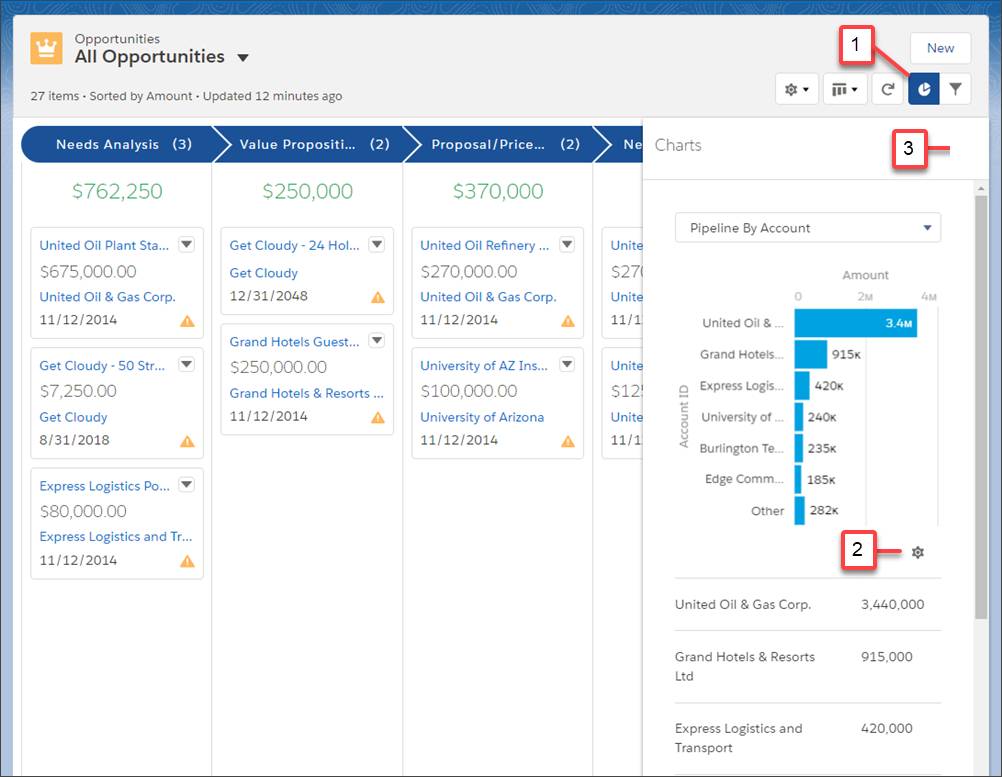Open University of AZ Ins... opportunity

point(484,365)
